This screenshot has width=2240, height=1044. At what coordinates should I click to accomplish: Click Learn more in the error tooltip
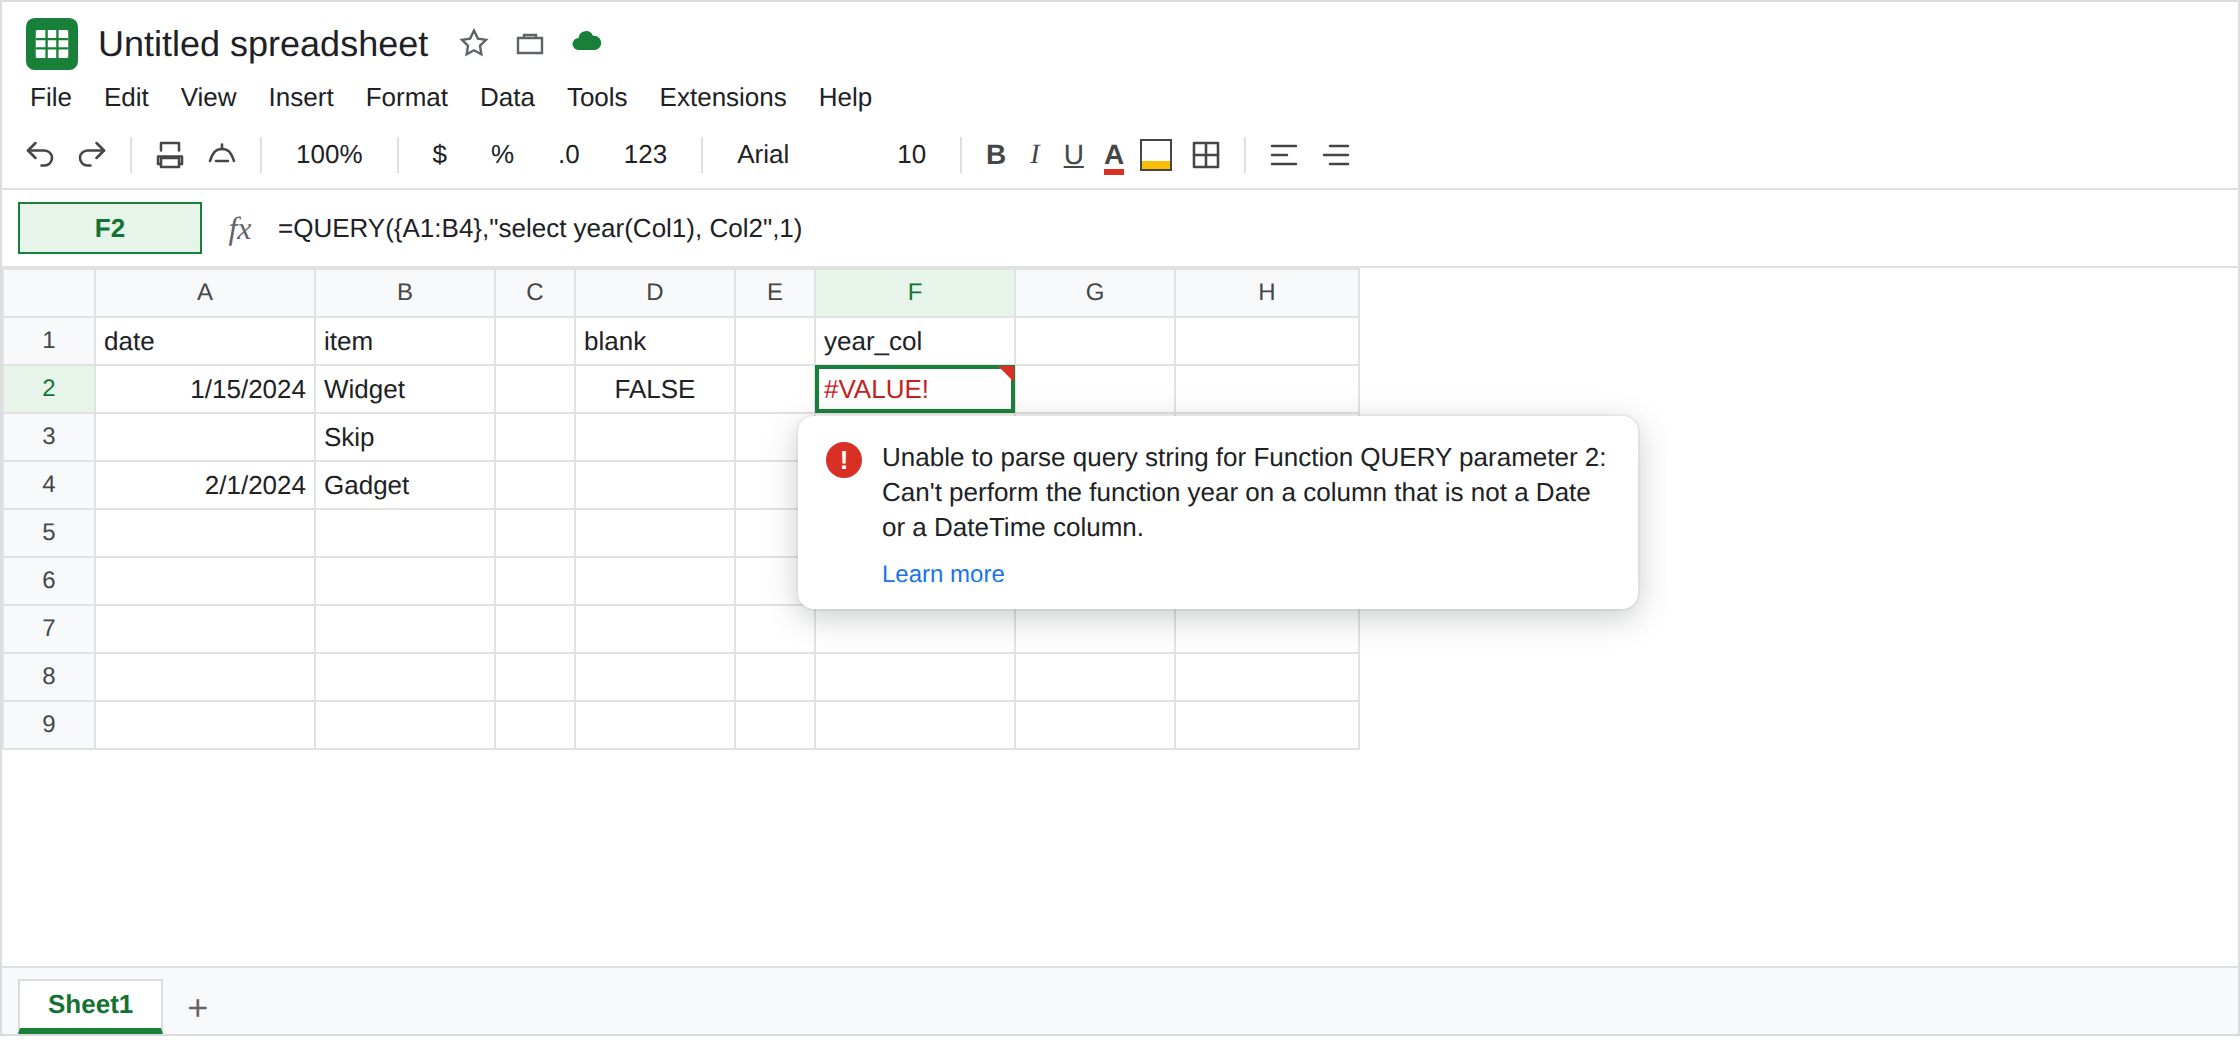pyautogui.click(x=943, y=574)
